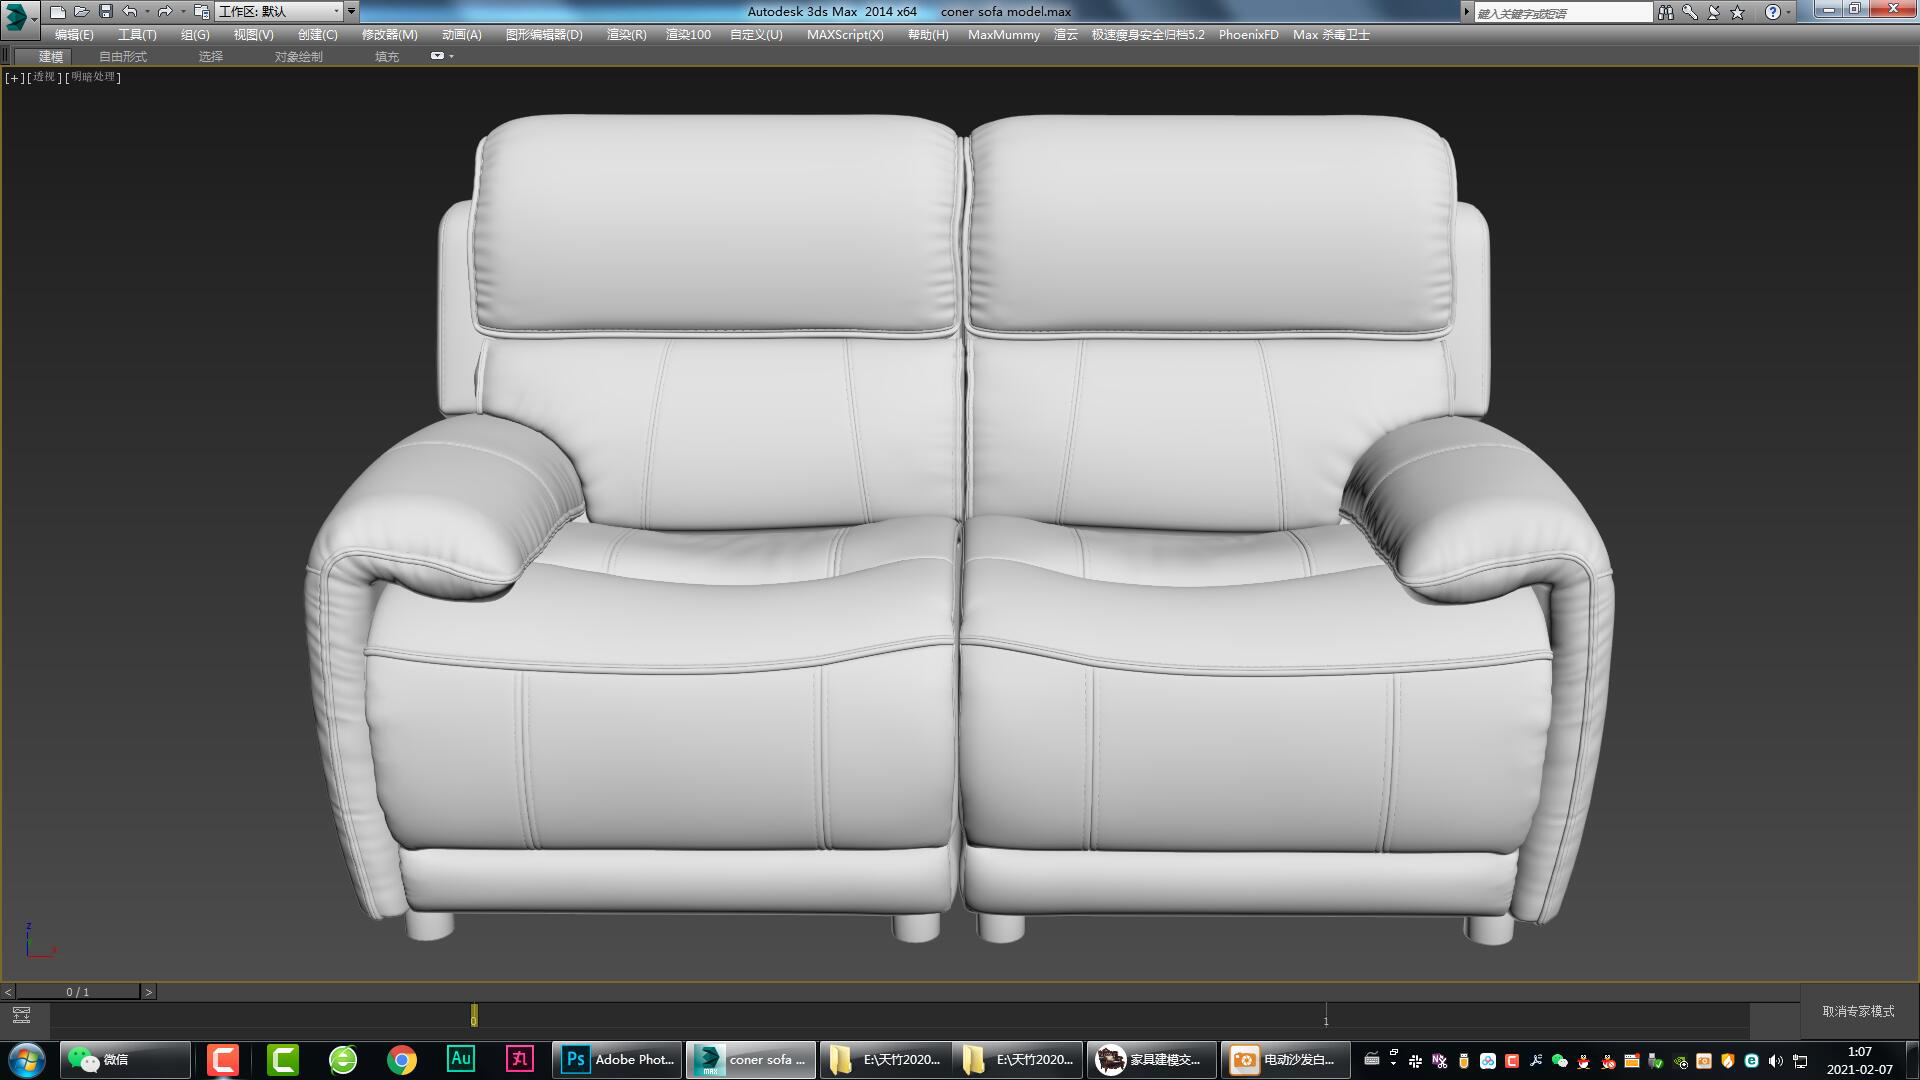Screen dimensions: 1920x1080
Task: Open the [明暗处理] viewport shading dropdown
Action: pyautogui.click(x=93, y=77)
